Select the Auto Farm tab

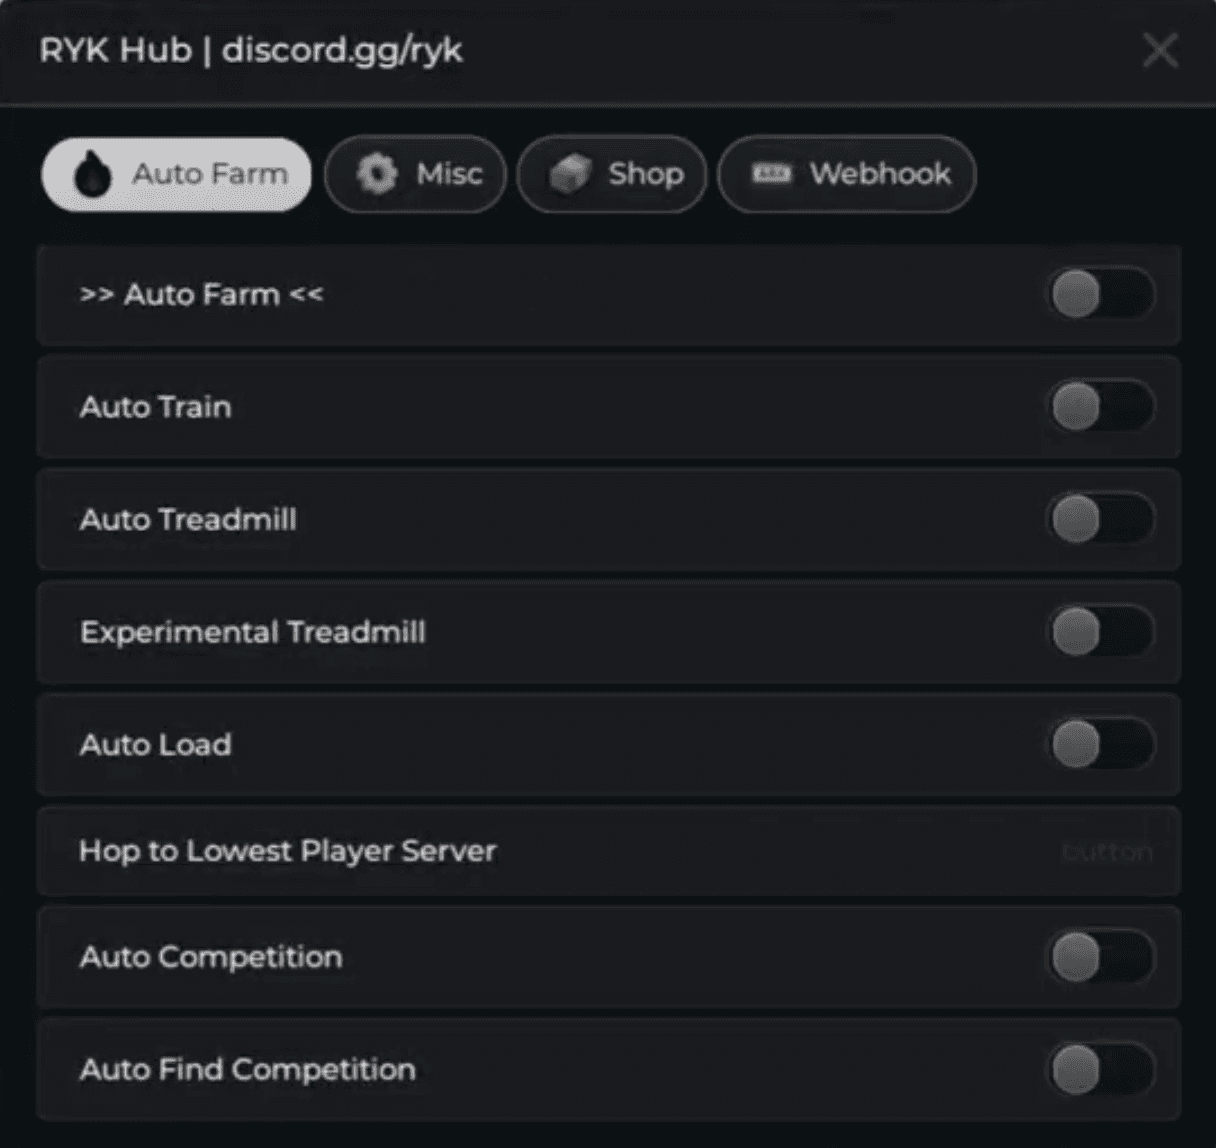pyautogui.click(x=176, y=174)
